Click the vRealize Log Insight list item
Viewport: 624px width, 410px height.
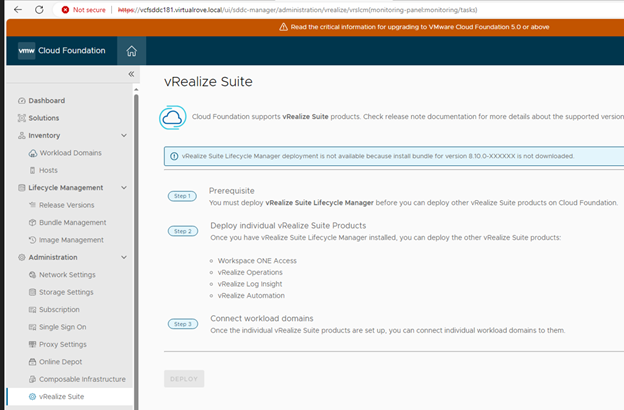pos(250,284)
